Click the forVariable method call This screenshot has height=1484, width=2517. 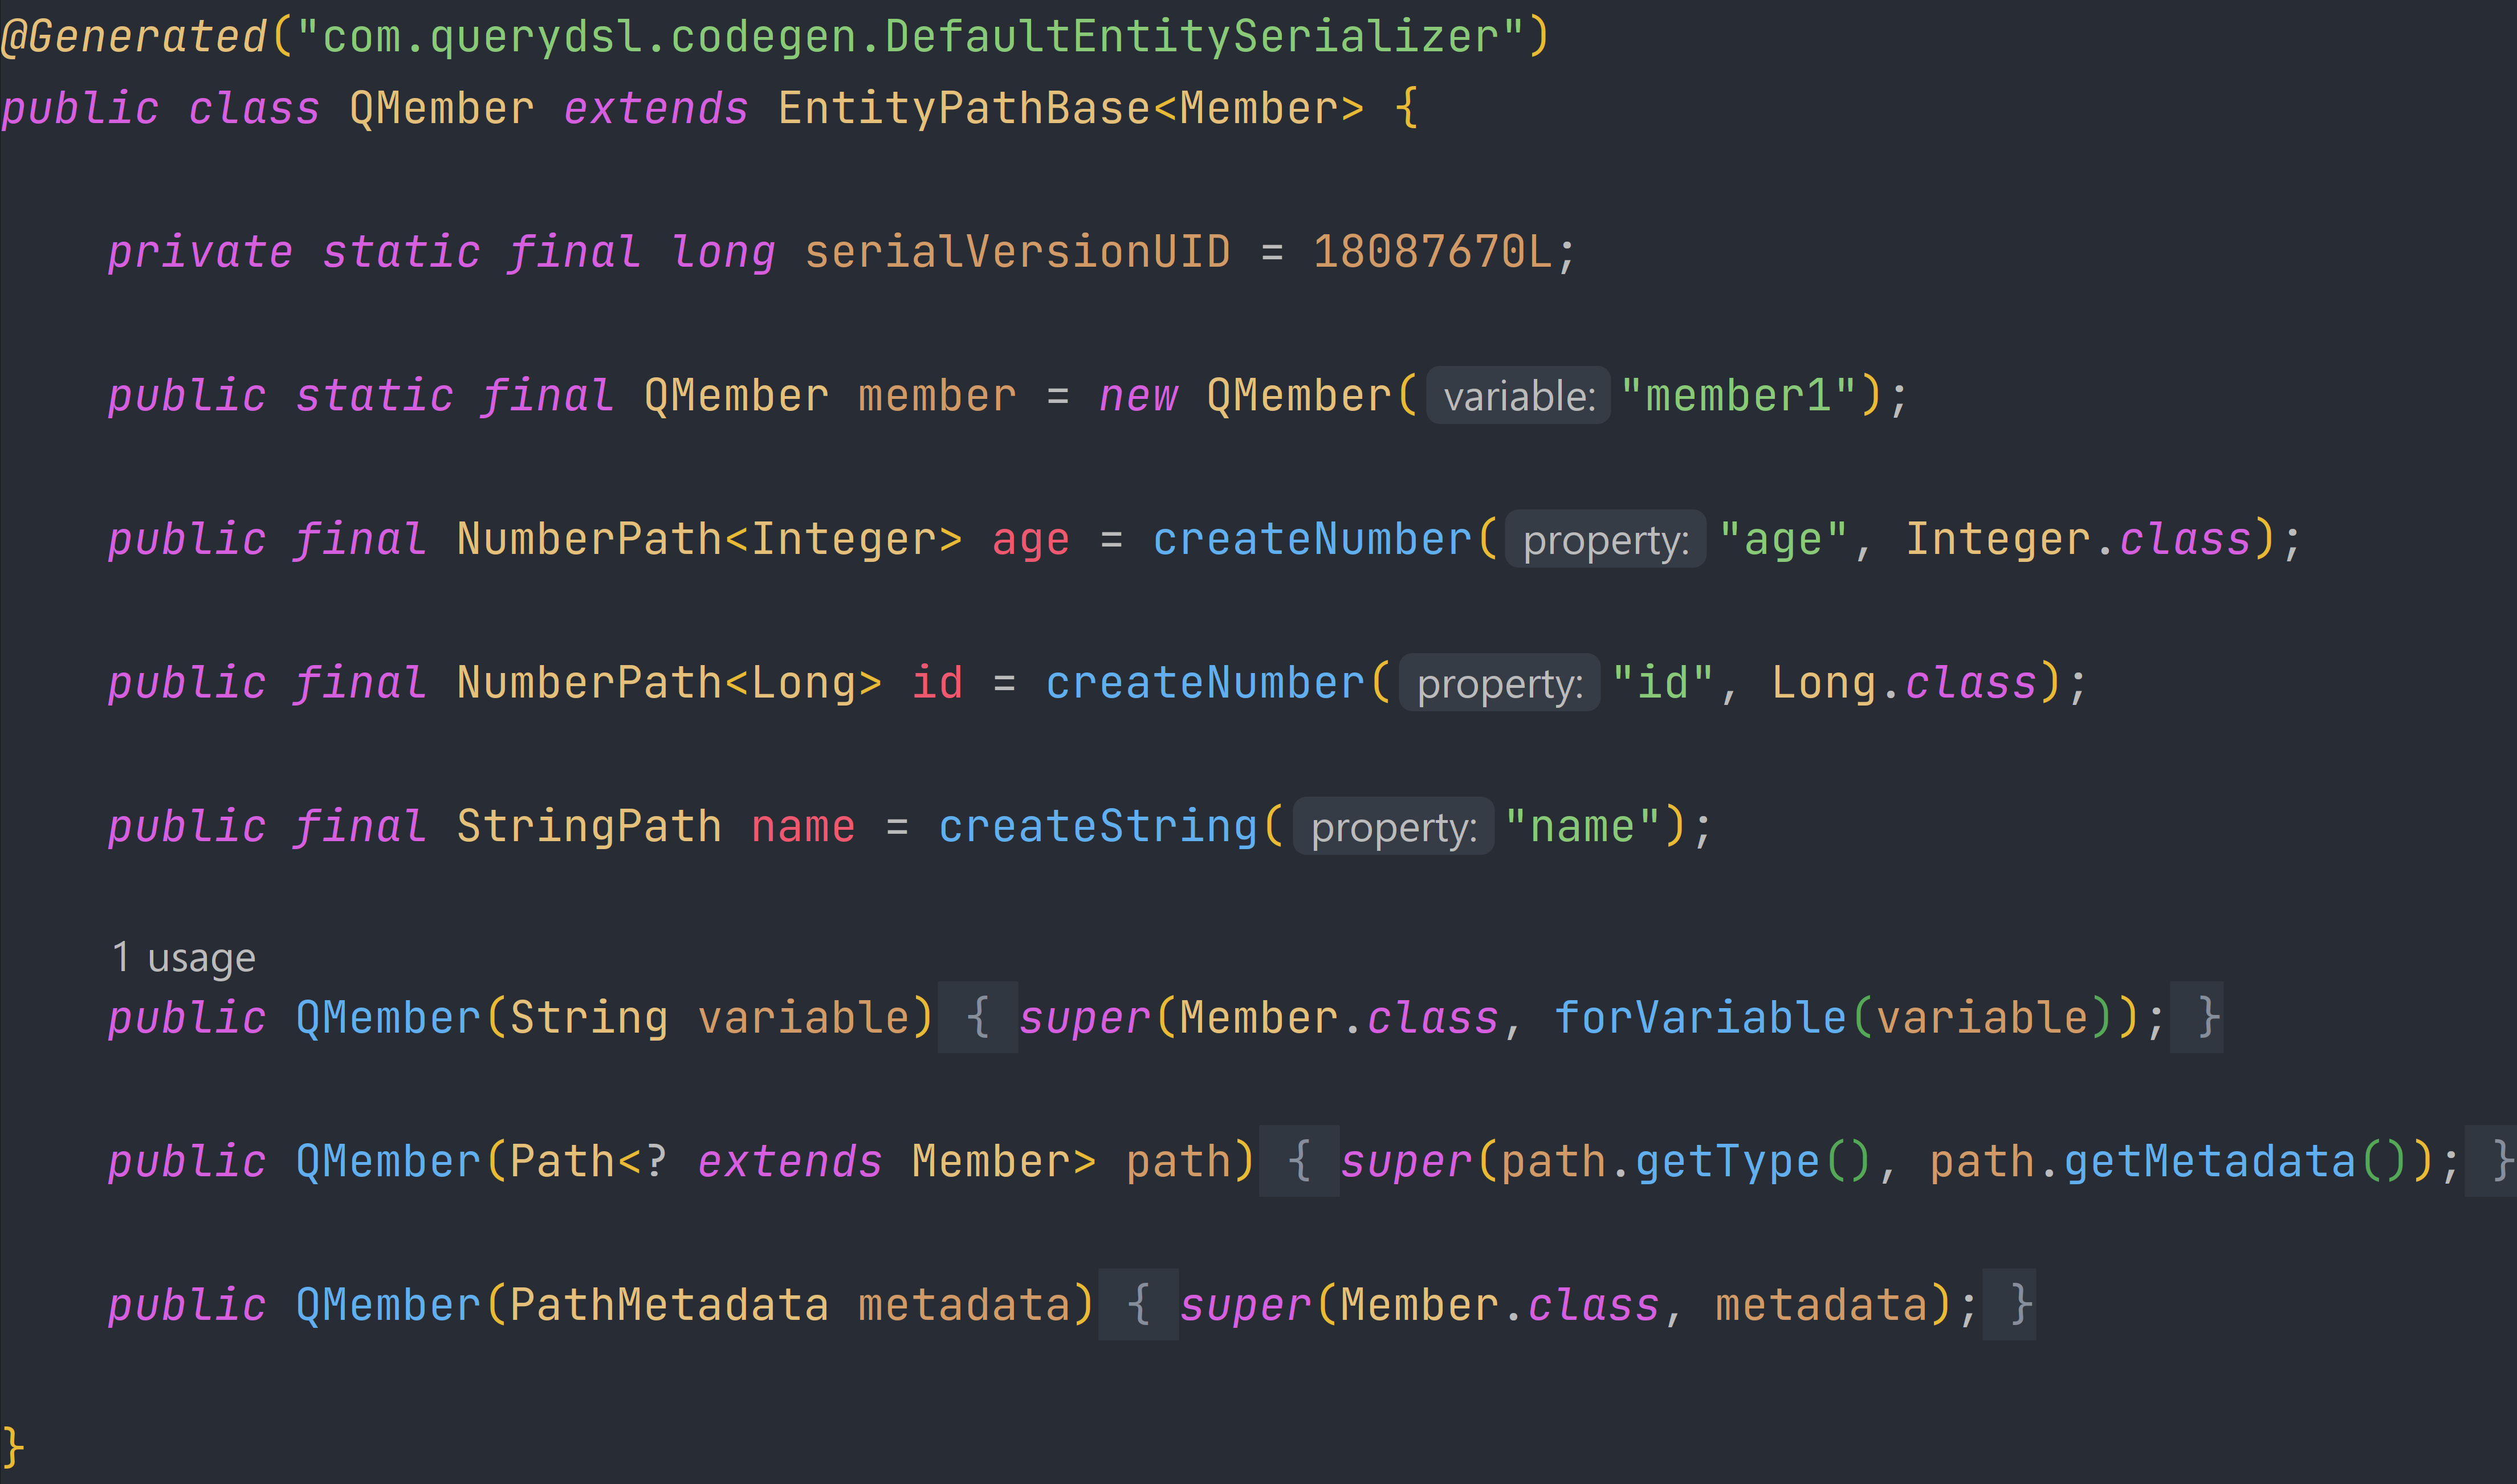click(1700, 1018)
